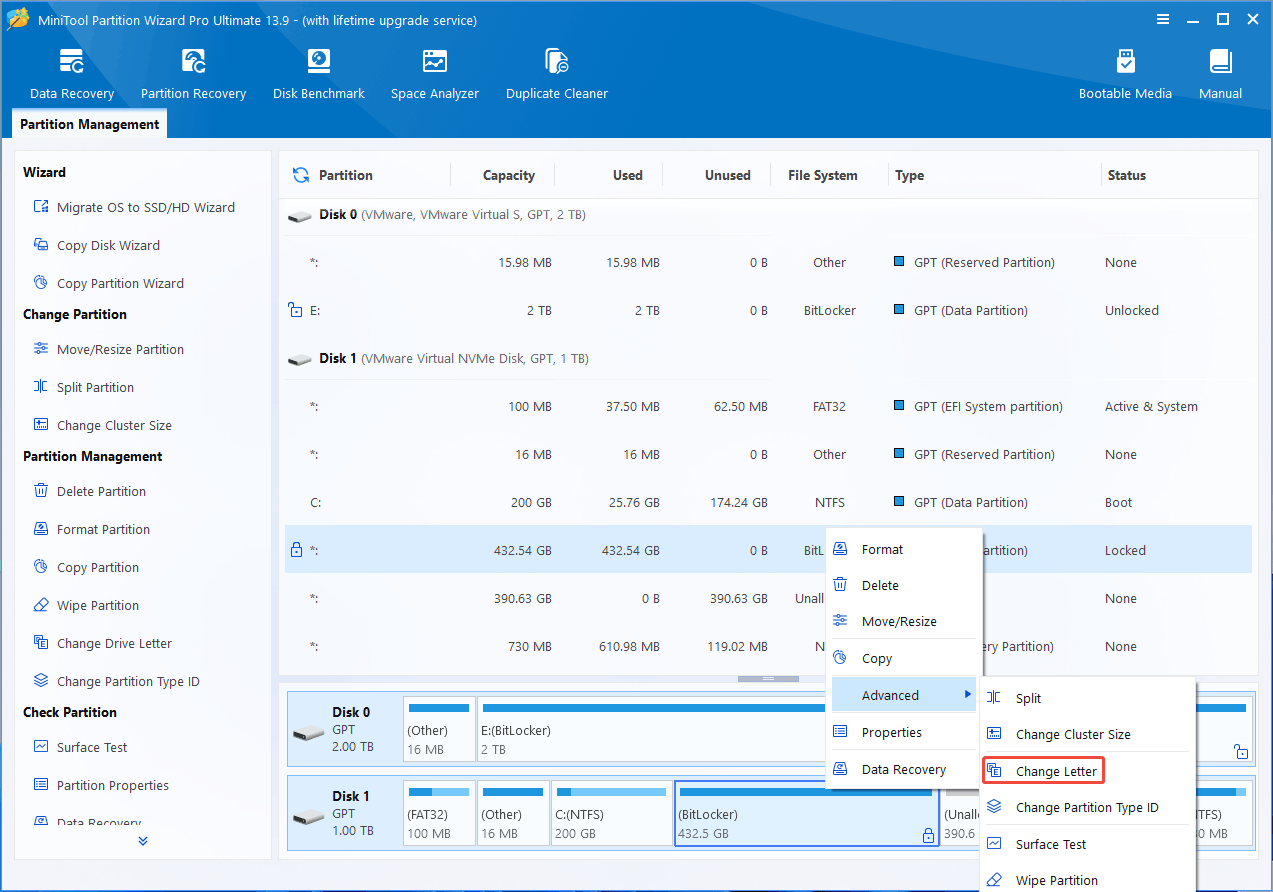Open Partition Properties in the sidebar

102,786
